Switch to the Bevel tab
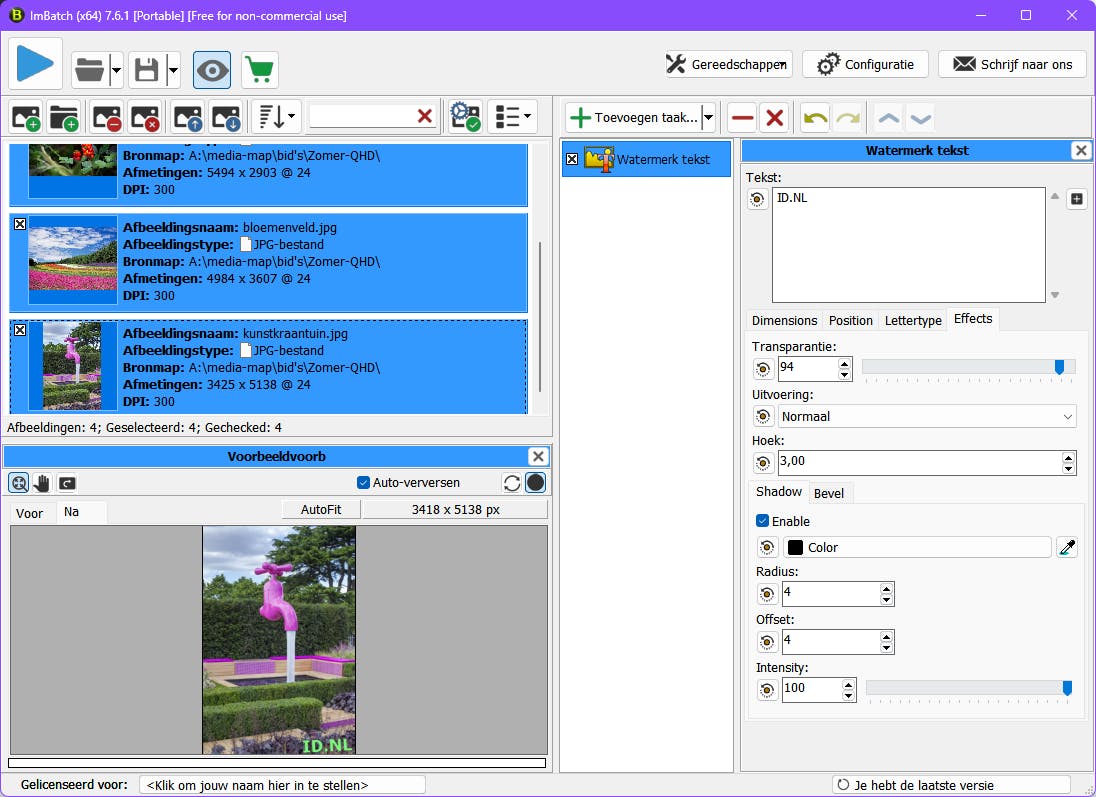Image resolution: width=1096 pixels, height=797 pixels. coord(828,493)
